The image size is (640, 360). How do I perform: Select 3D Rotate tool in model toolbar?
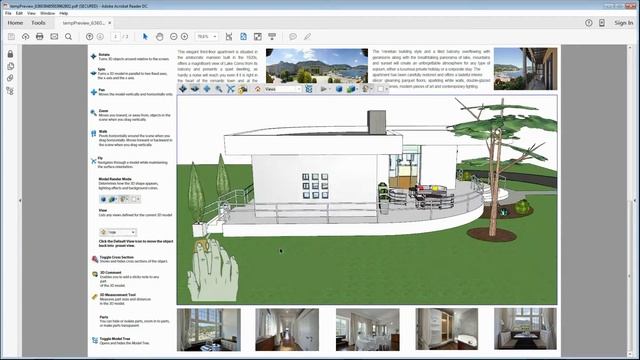tap(183, 89)
